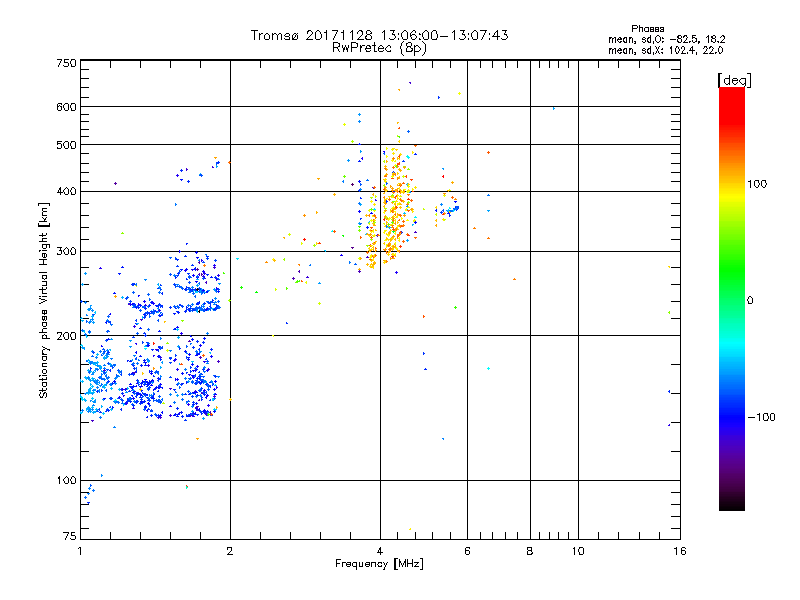Image resolution: width=800 pixels, height=600 pixels.
Task: Click the y-axis tick label '750'
Action: (x=66, y=63)
